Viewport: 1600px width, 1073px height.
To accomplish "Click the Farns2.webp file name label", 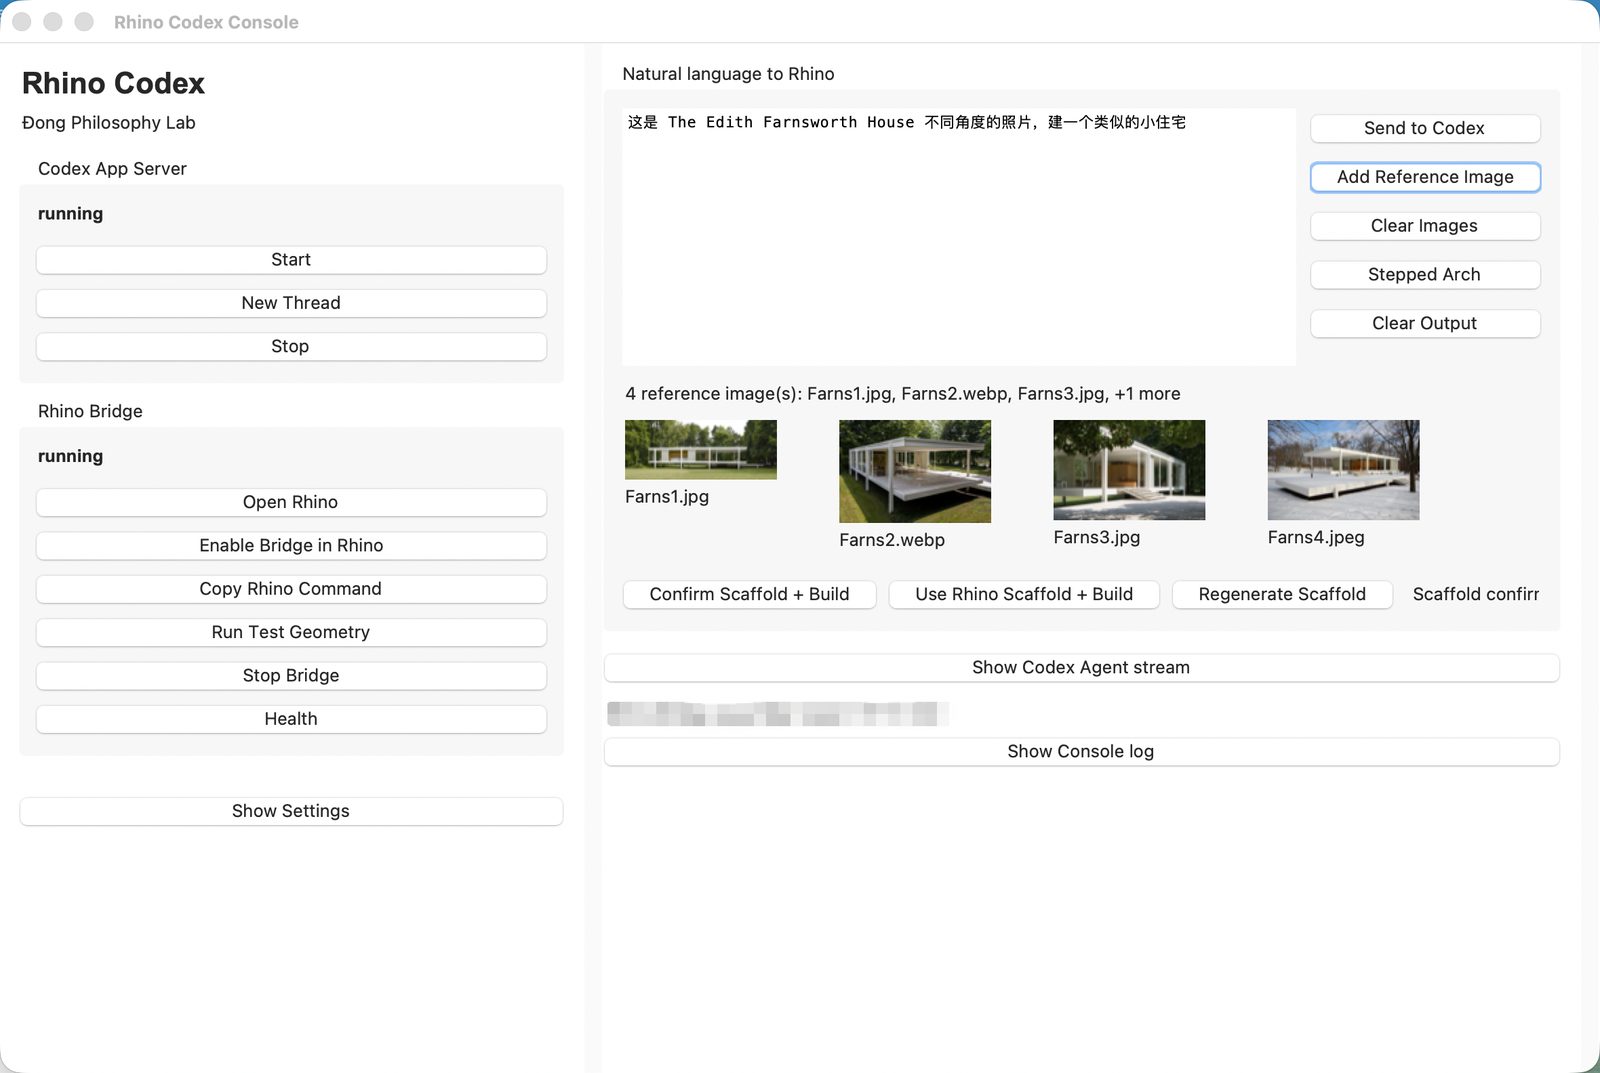I will click(892, 540).
